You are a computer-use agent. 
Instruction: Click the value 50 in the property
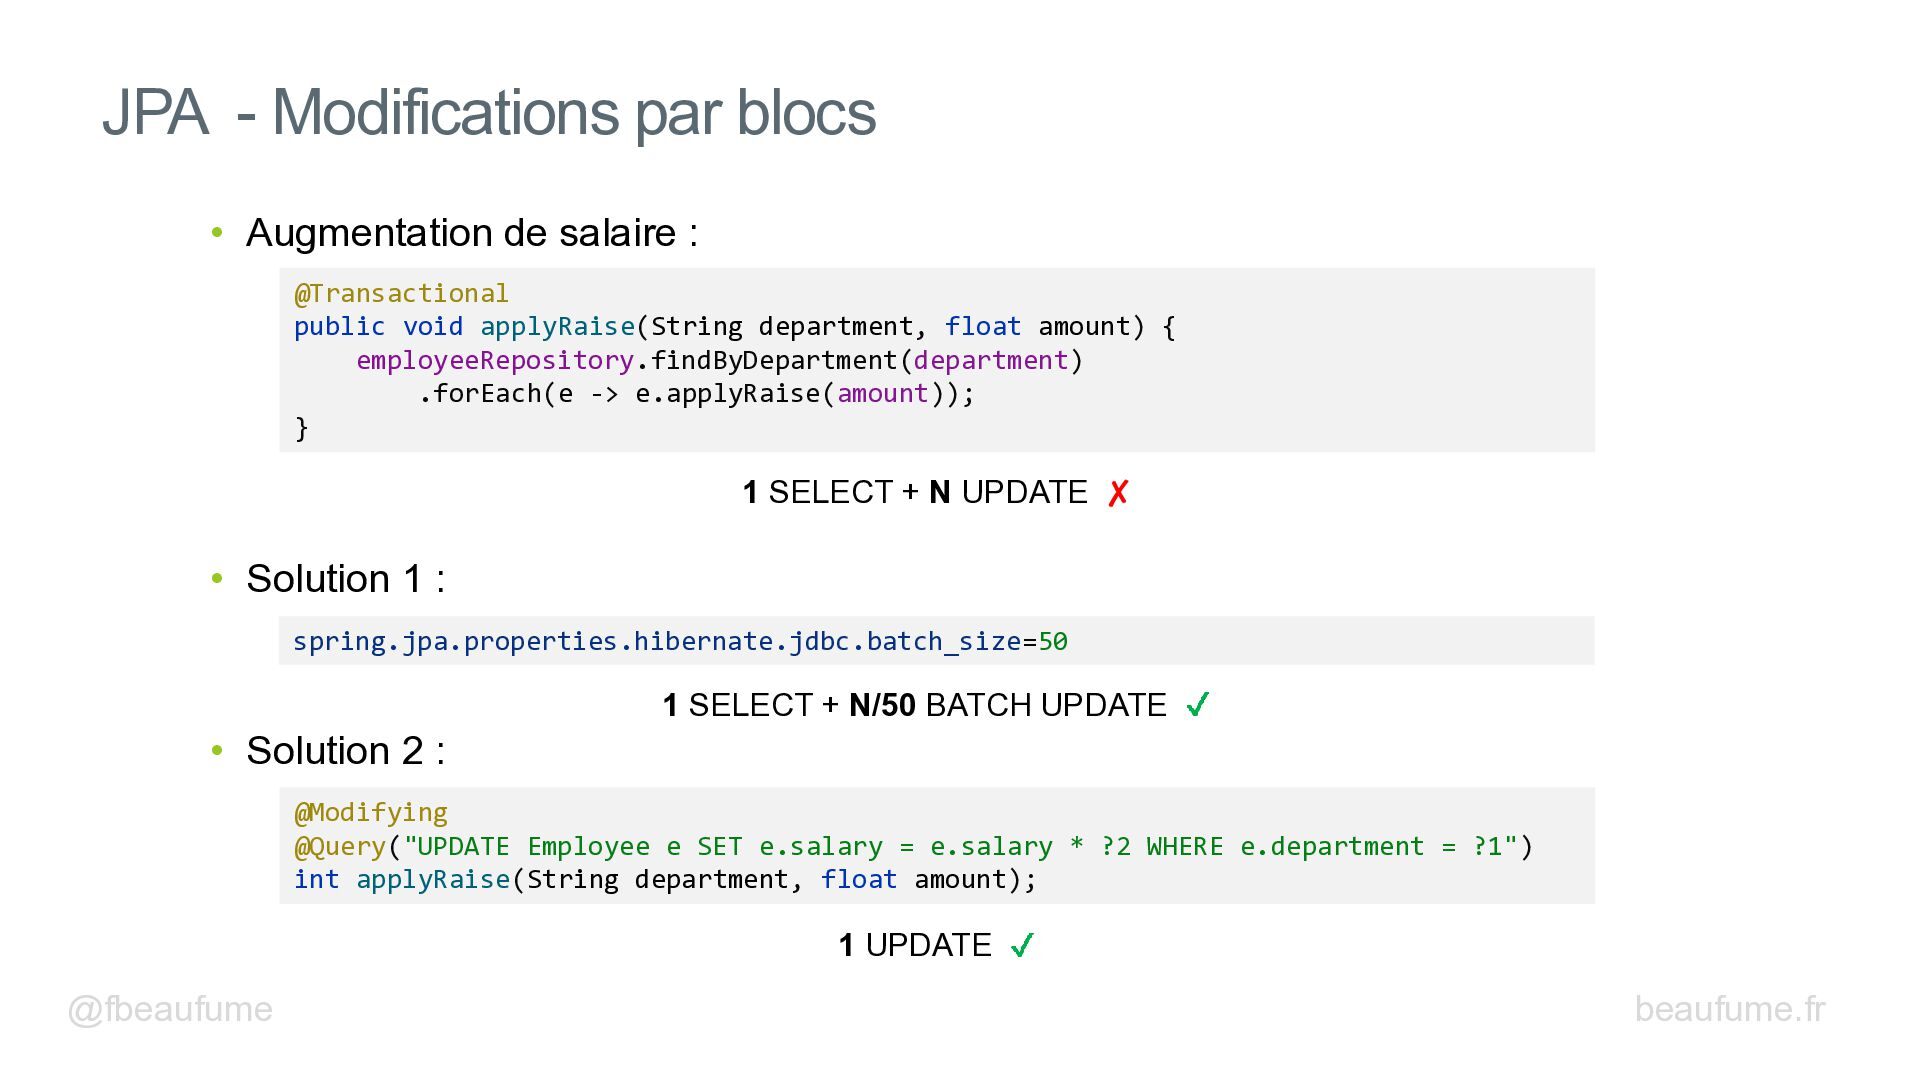pos(1053,641)
